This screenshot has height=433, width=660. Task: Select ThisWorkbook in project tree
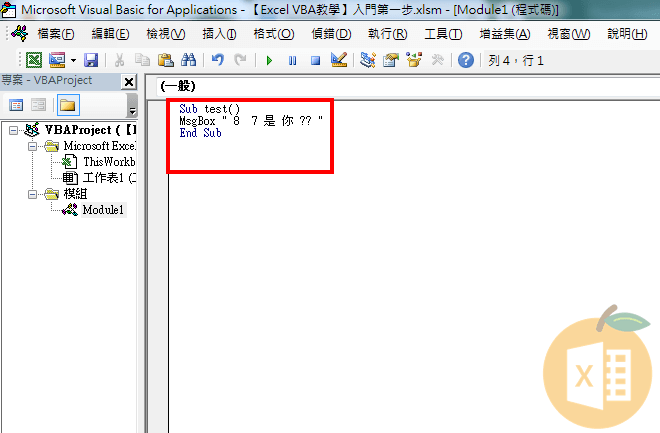[108, 162]
